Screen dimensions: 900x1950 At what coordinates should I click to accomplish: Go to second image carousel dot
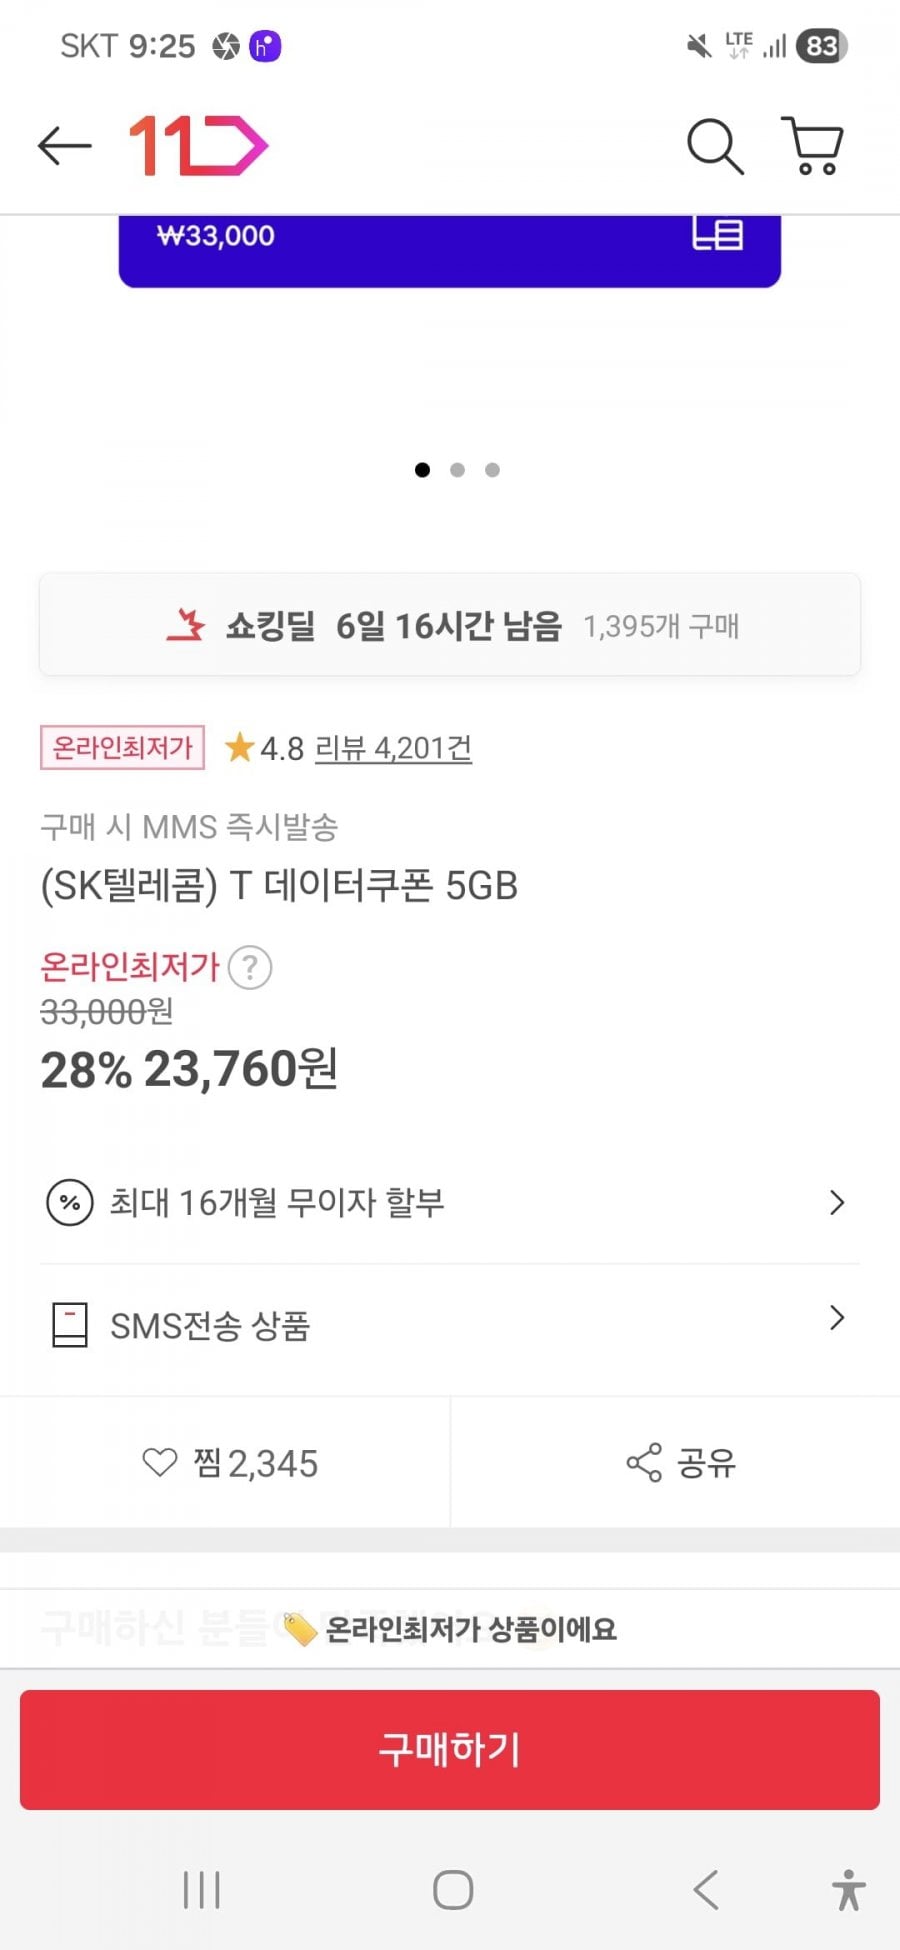click(x=457, y=470)
